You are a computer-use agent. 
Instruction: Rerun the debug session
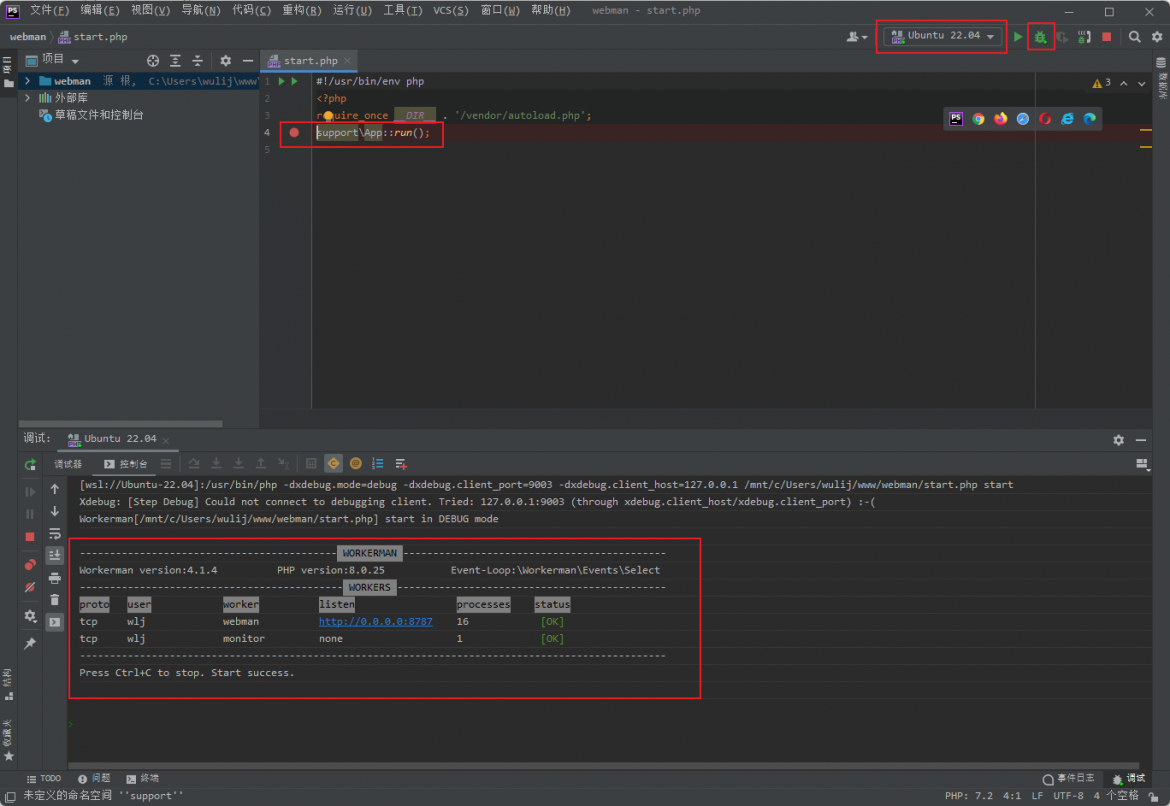coord(30,464)
